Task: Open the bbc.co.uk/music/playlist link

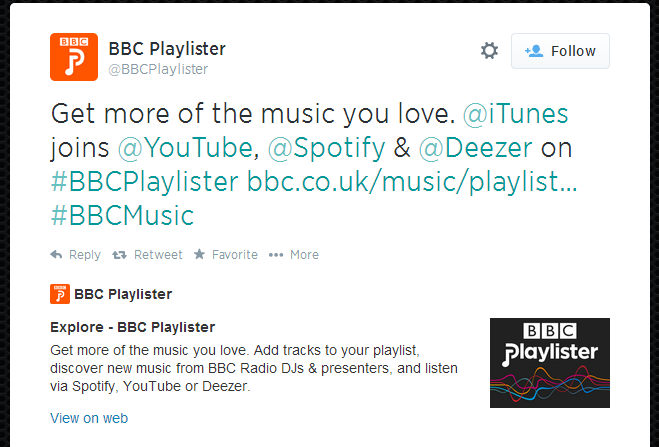Action: (411, 182)
